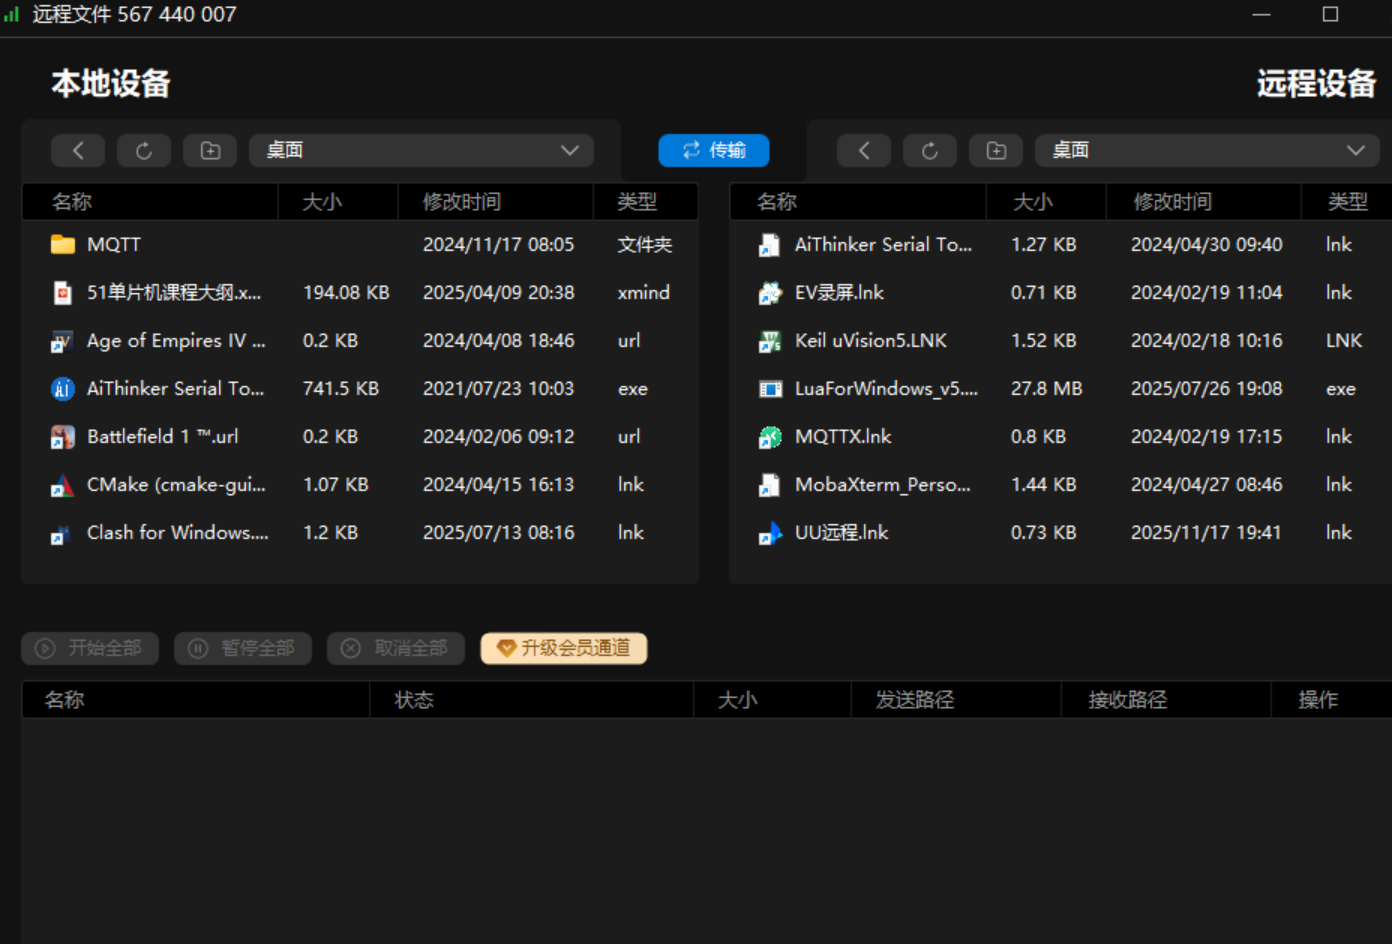Expand remote 桌面 path dropdown

(x=1355, y=150)
